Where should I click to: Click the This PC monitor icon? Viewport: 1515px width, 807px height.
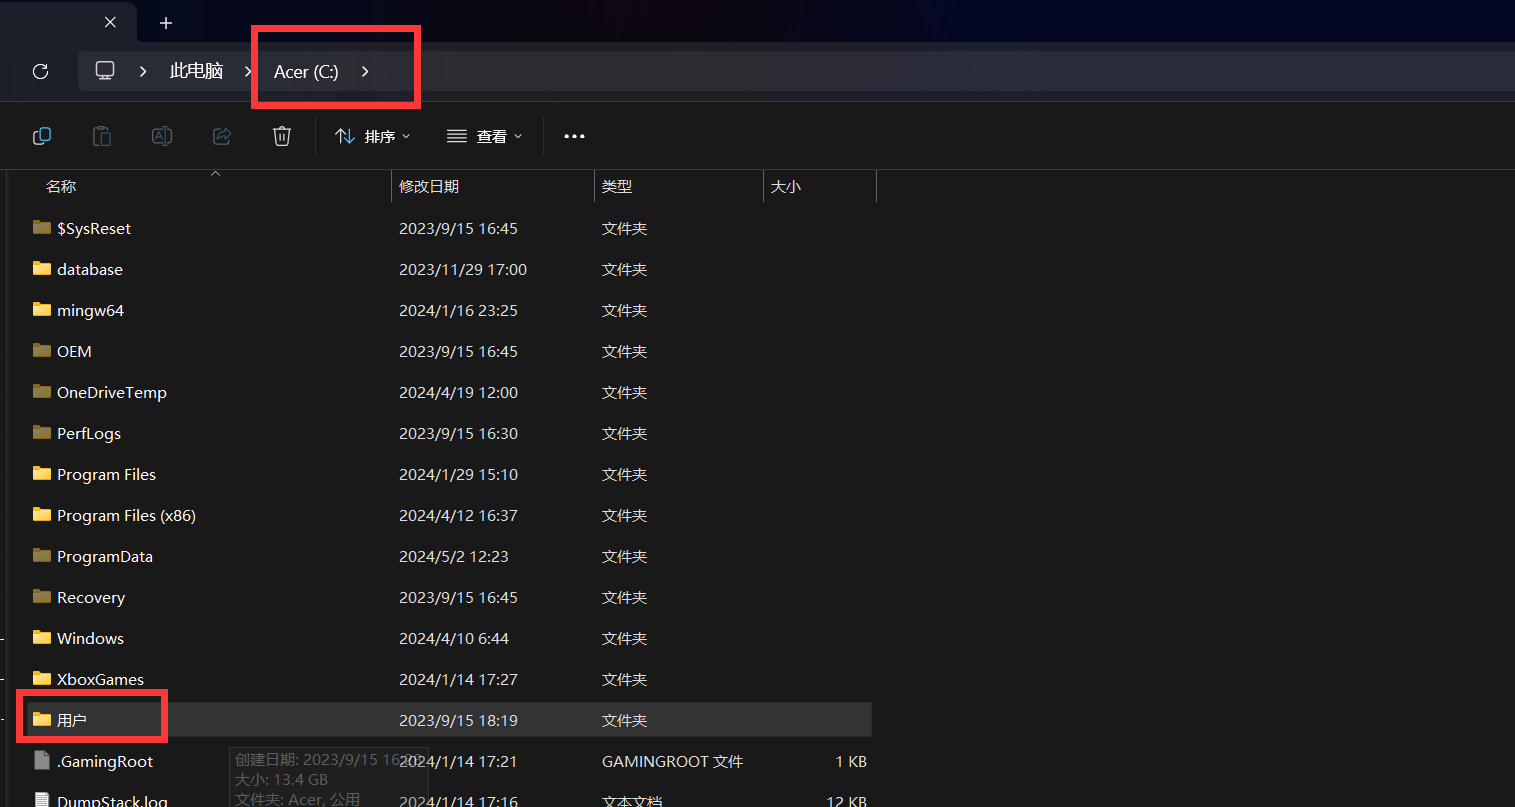105,71
